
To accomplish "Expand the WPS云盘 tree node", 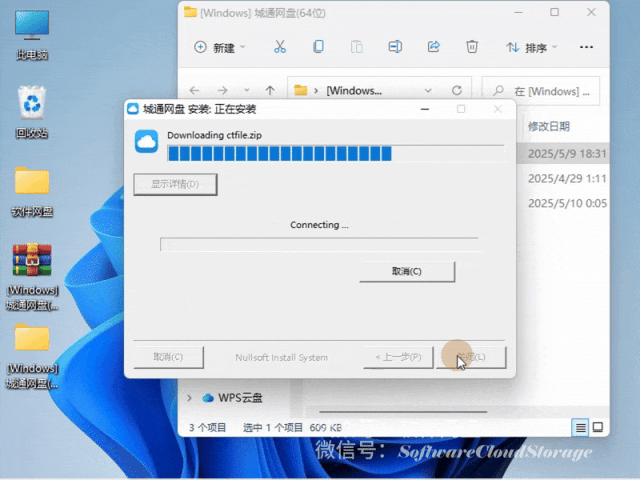I will click(189, 398).
